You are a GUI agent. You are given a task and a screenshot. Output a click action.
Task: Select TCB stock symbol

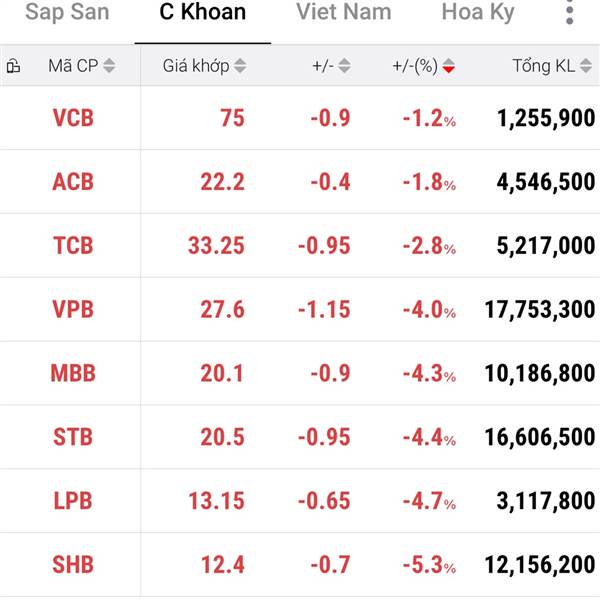click(x=73, y=246)
